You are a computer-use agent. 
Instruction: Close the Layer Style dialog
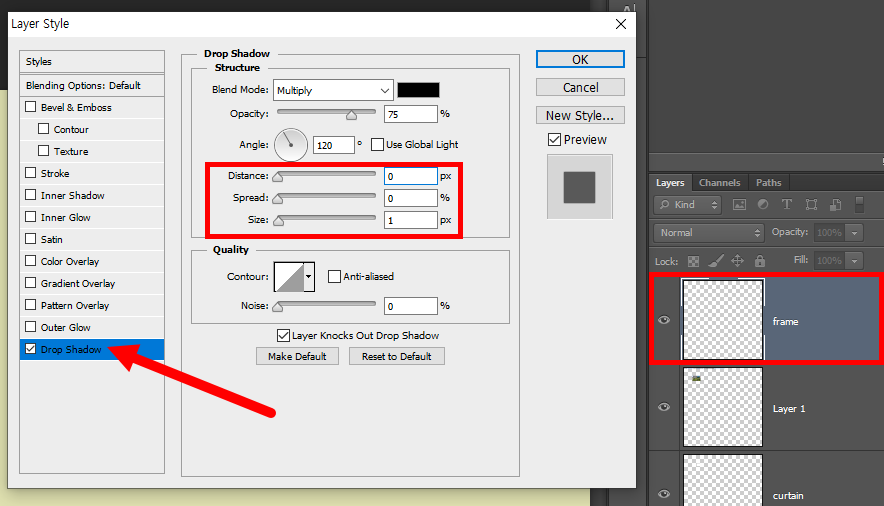[621, 24]
